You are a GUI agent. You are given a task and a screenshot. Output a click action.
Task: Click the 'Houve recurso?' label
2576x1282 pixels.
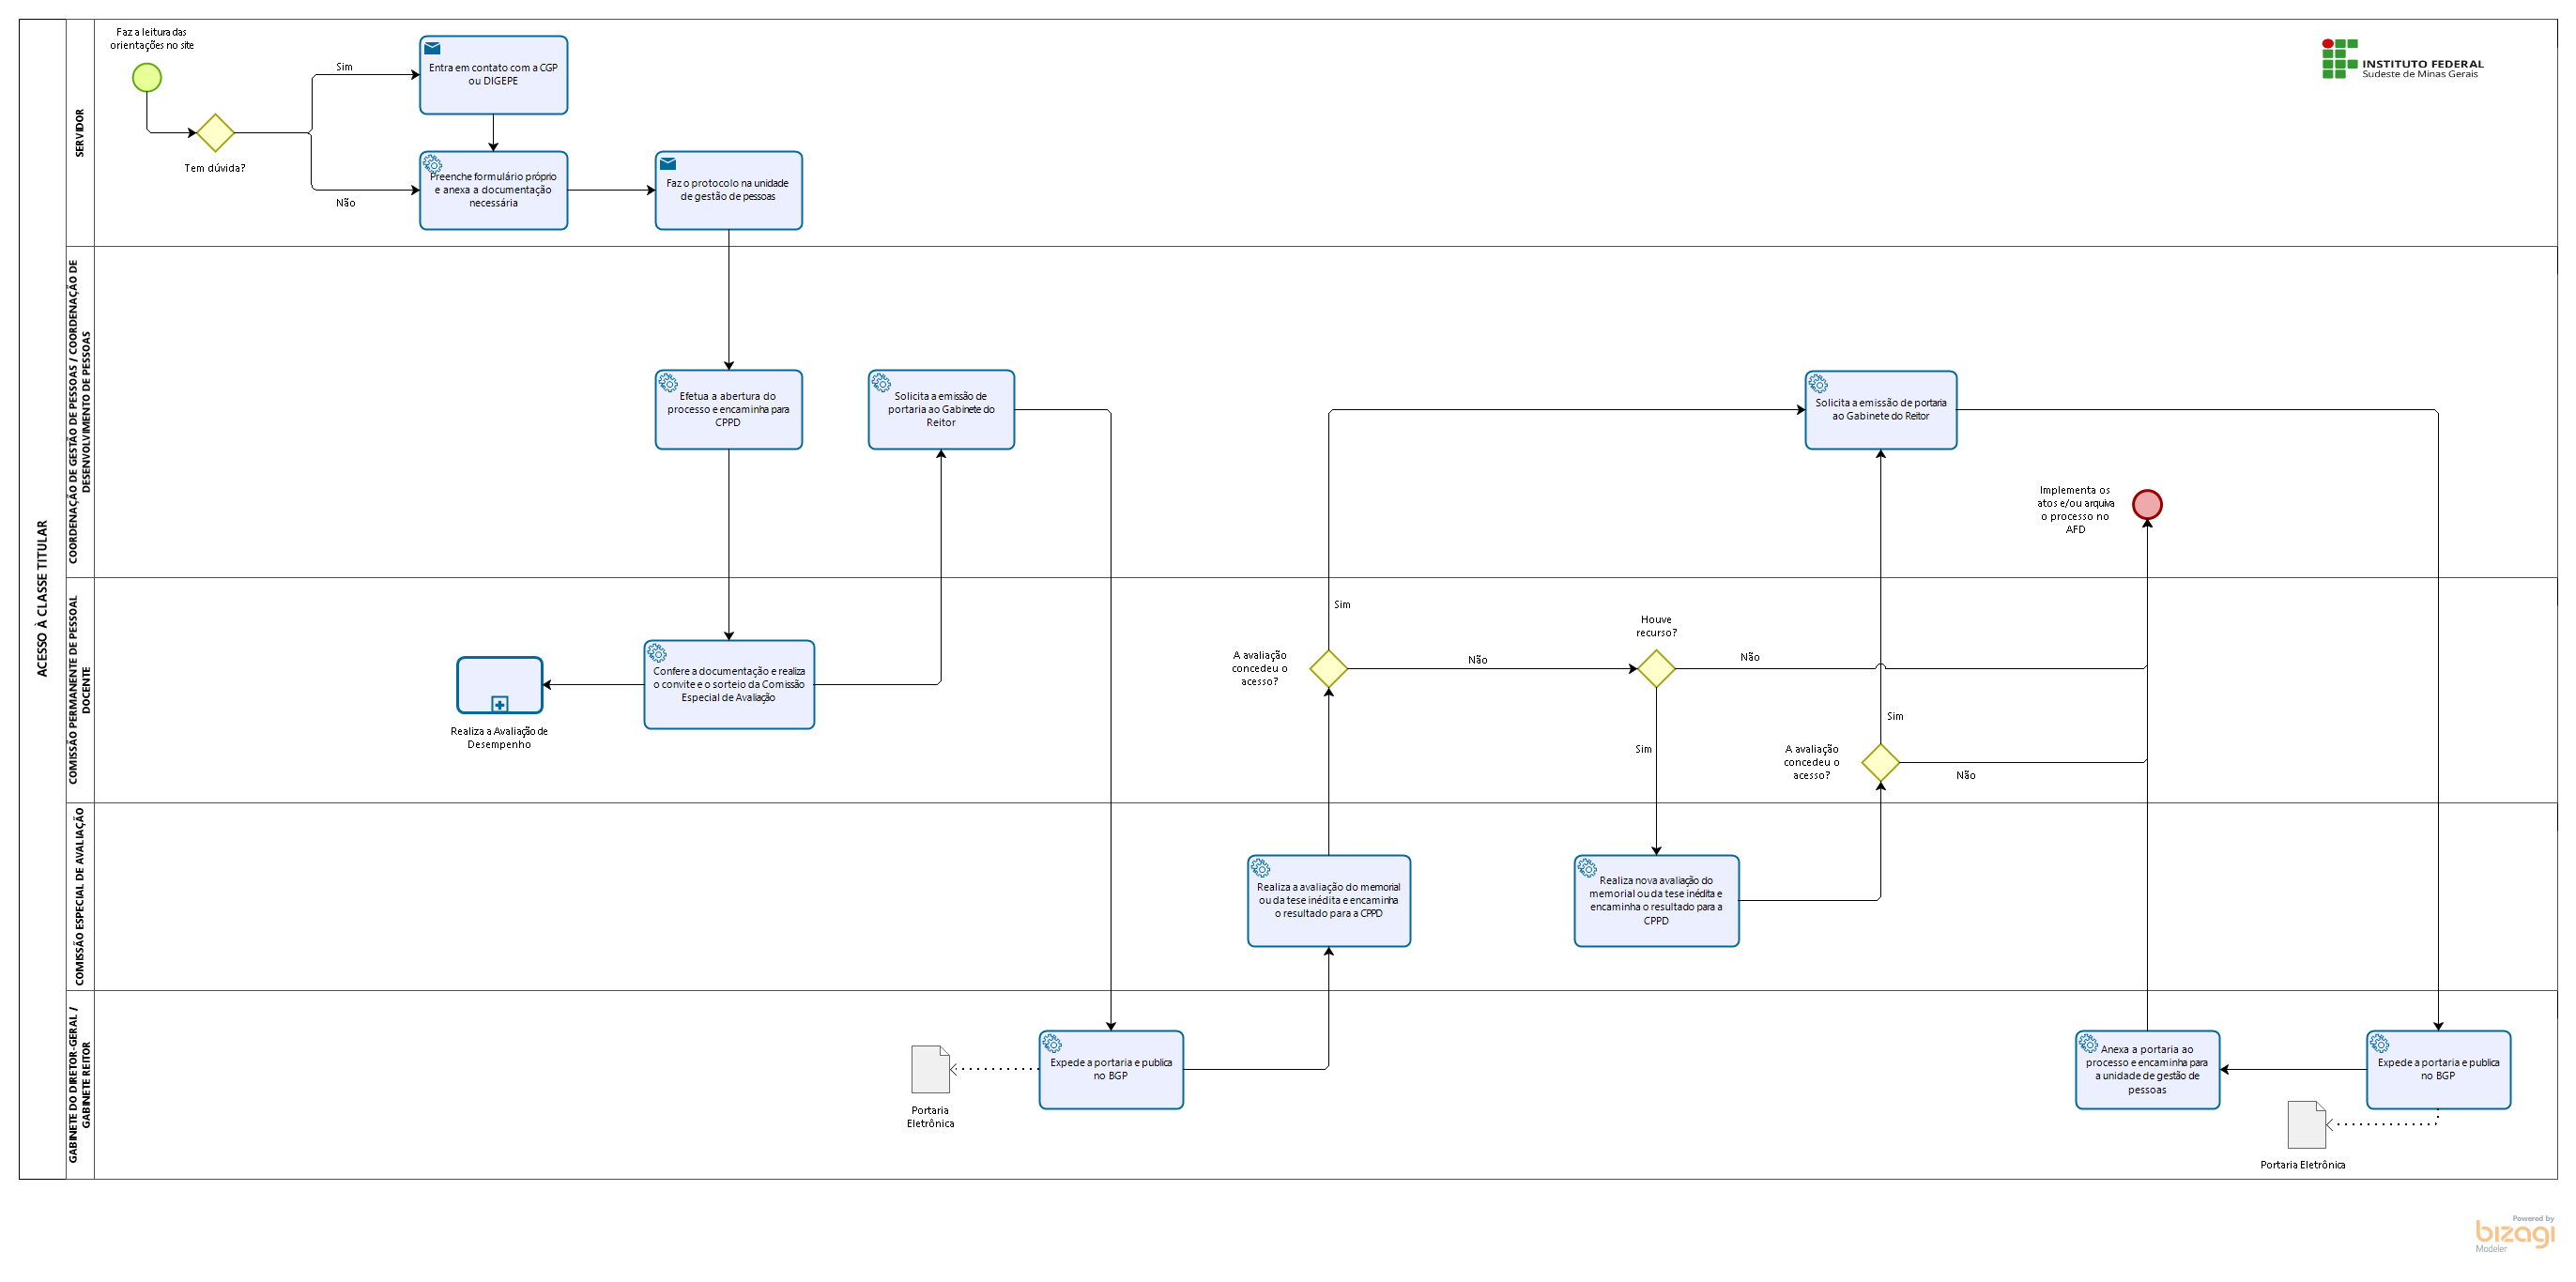click(x=1656, y=626)
